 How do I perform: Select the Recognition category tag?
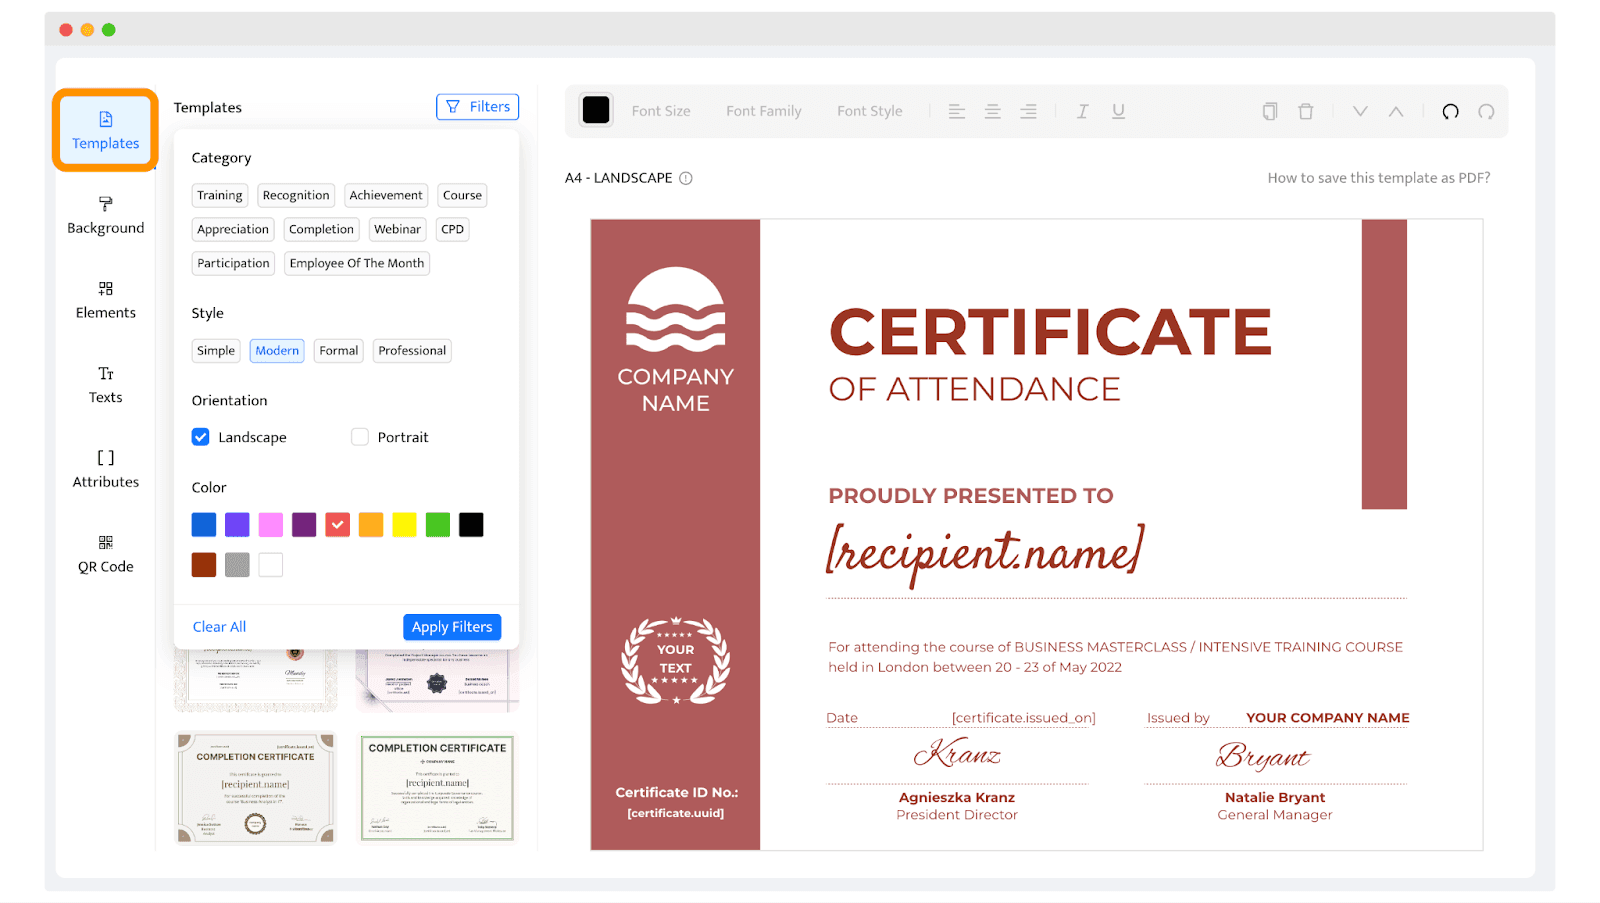pos(296,195)
